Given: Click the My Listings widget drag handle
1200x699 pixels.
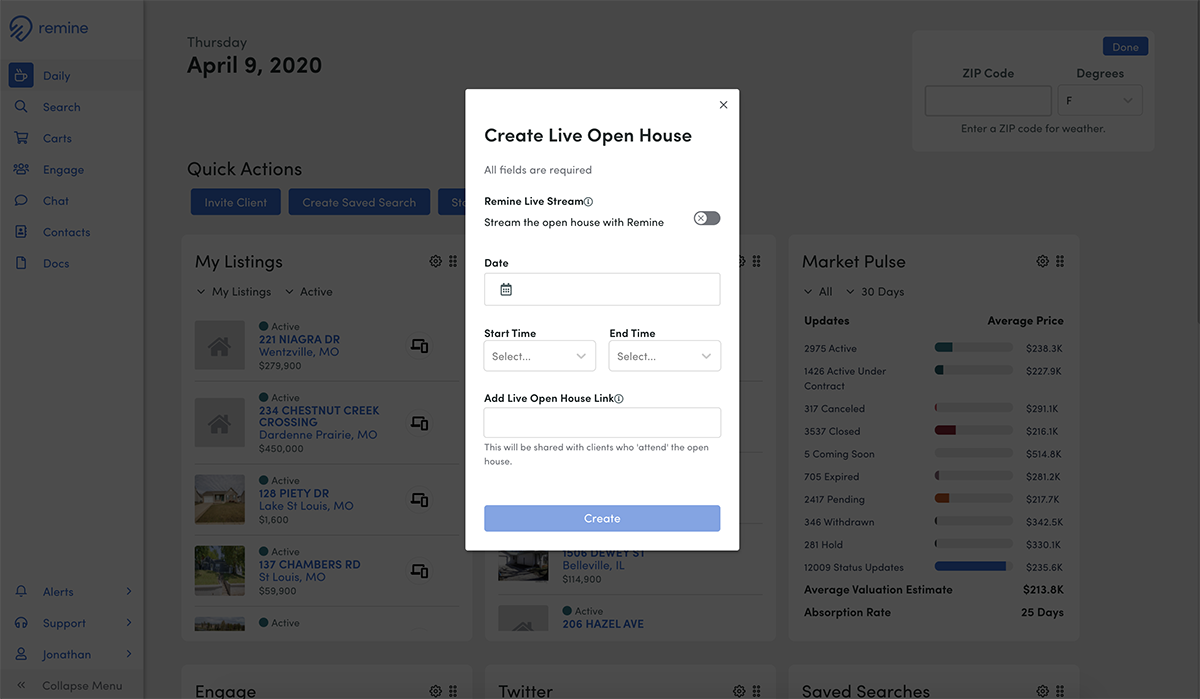Looking at the screenshot, I should [453, 261].
